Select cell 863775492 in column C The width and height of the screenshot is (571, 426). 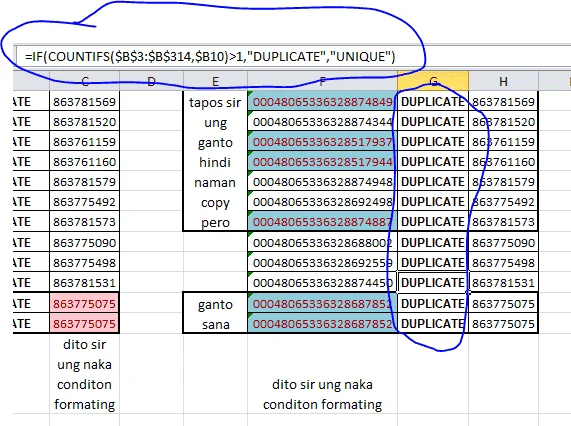[x=84, y=201]
